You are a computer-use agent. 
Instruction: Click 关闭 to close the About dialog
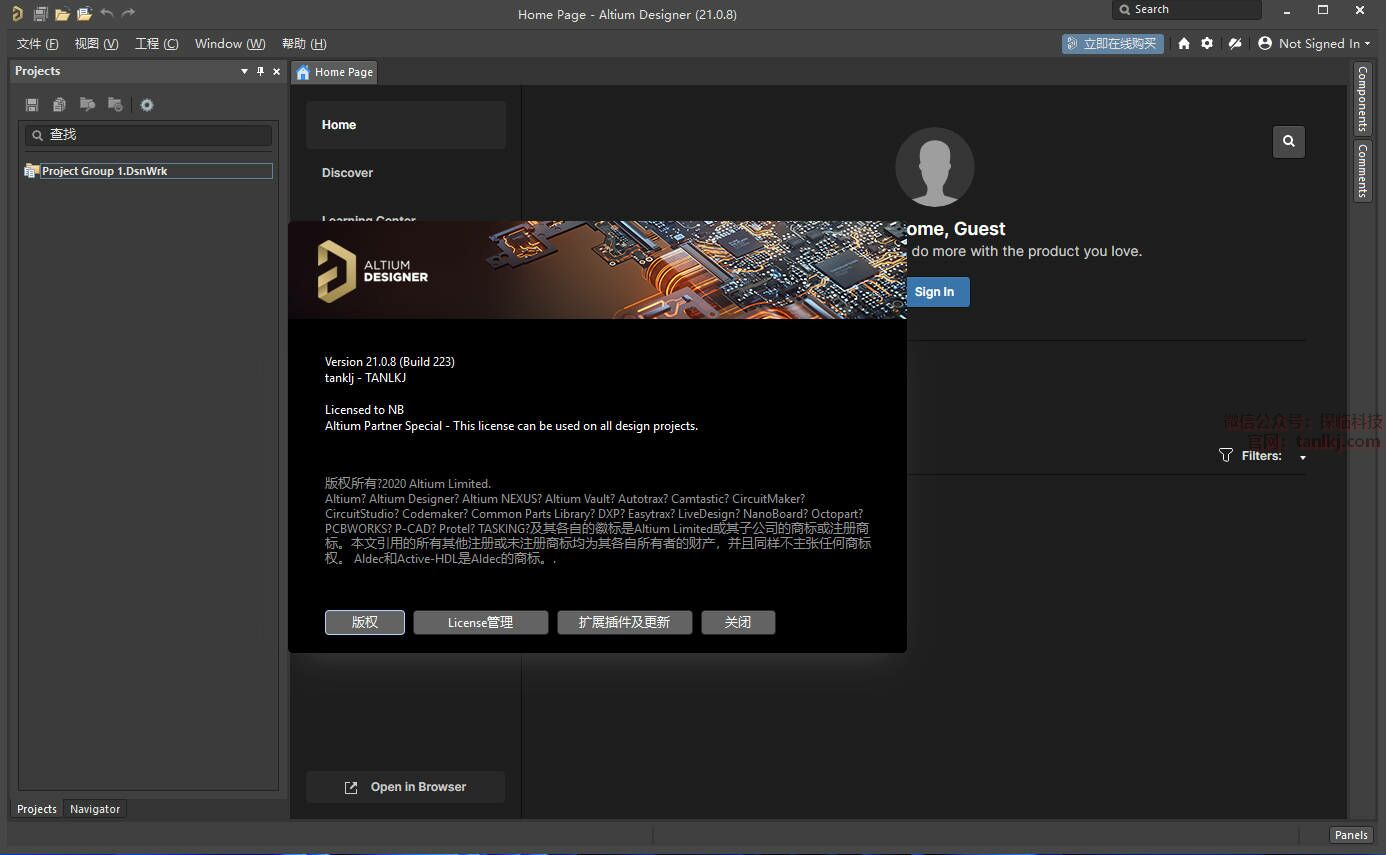click(x=738, y=622)
